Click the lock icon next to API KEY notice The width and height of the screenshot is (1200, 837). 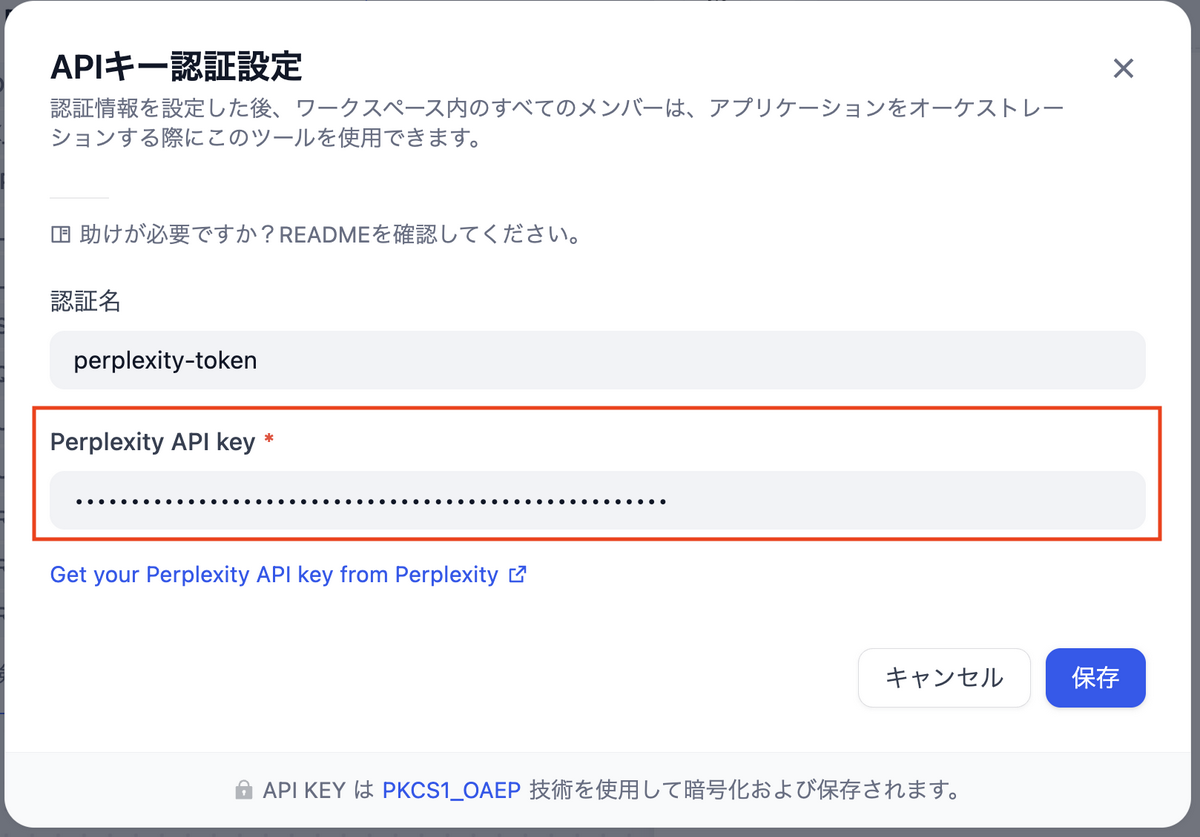pyautogui.click(x=243, y=789)
